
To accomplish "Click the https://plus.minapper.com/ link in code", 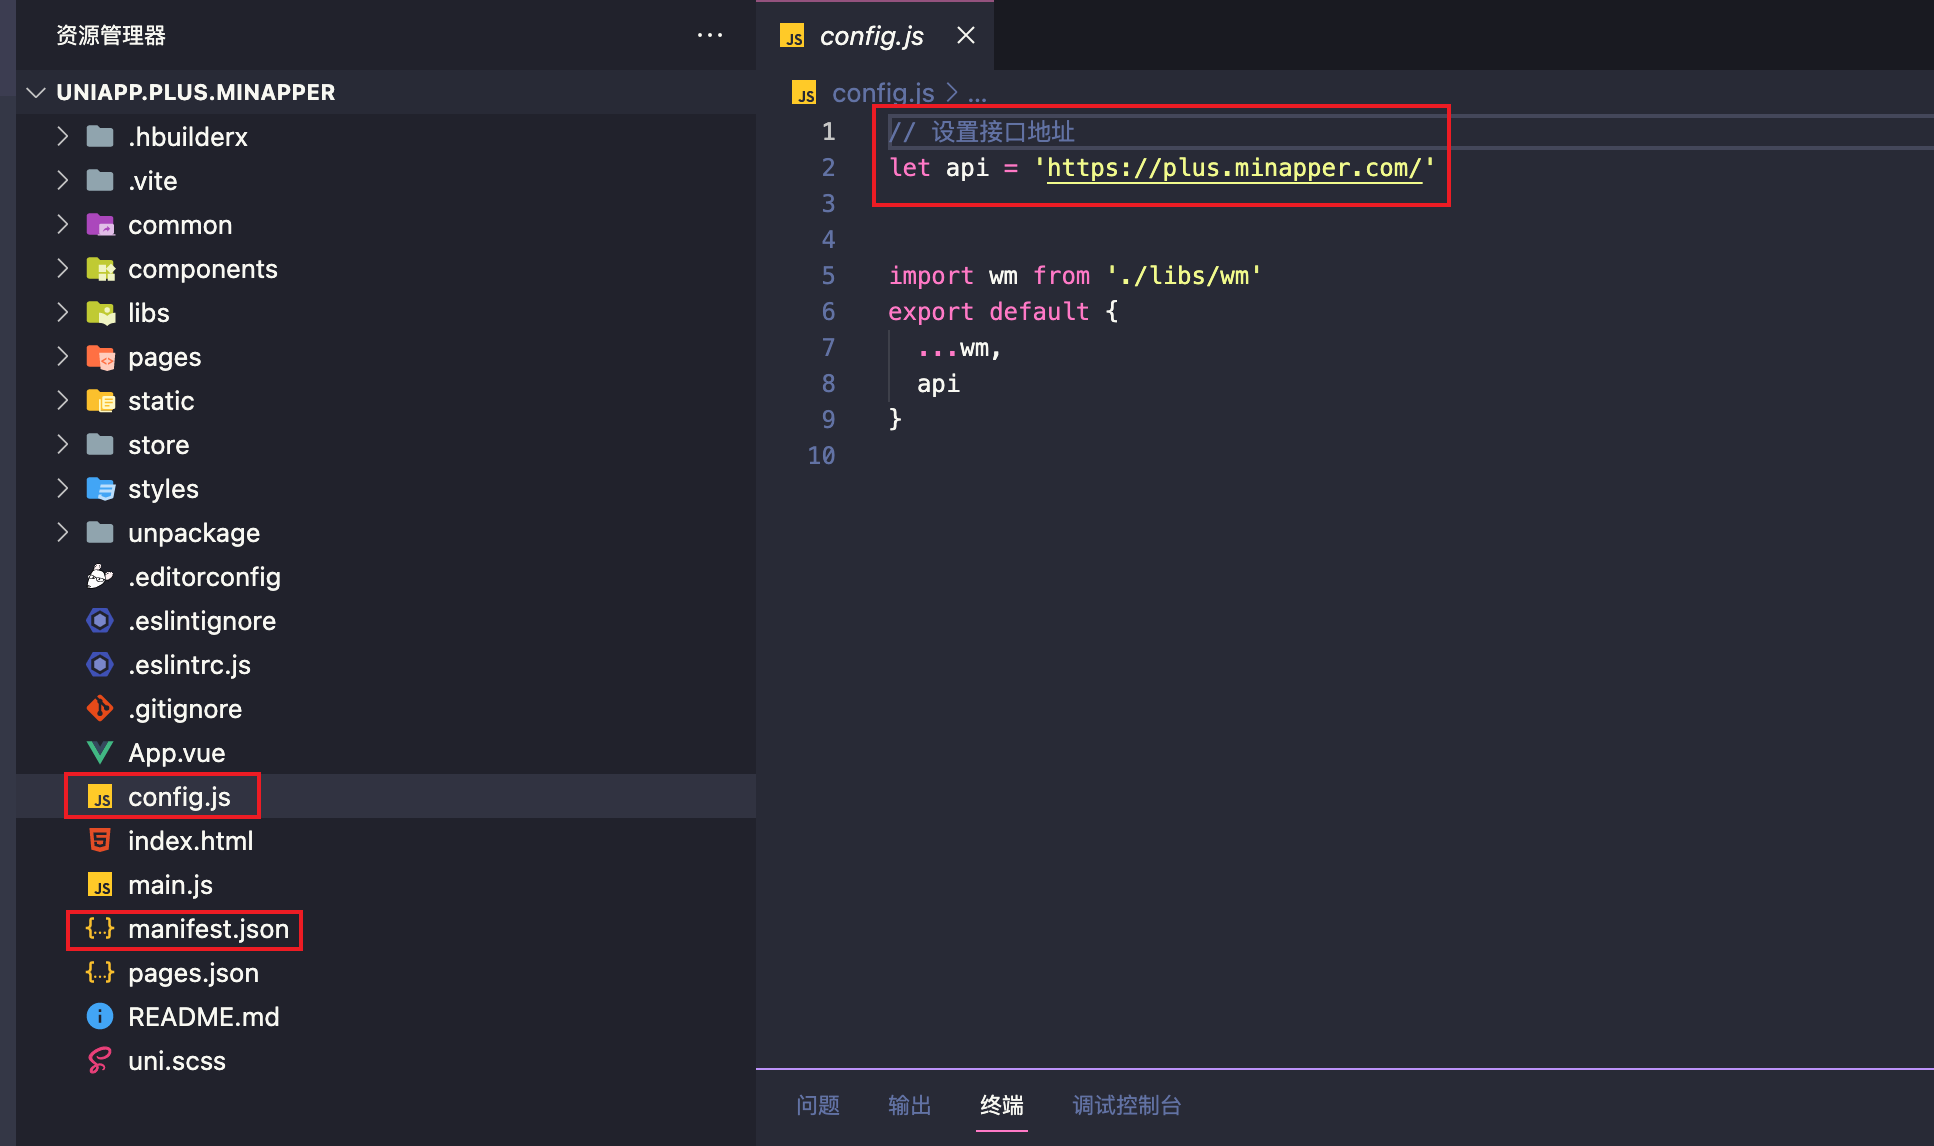I will [x=1234, y=168].
